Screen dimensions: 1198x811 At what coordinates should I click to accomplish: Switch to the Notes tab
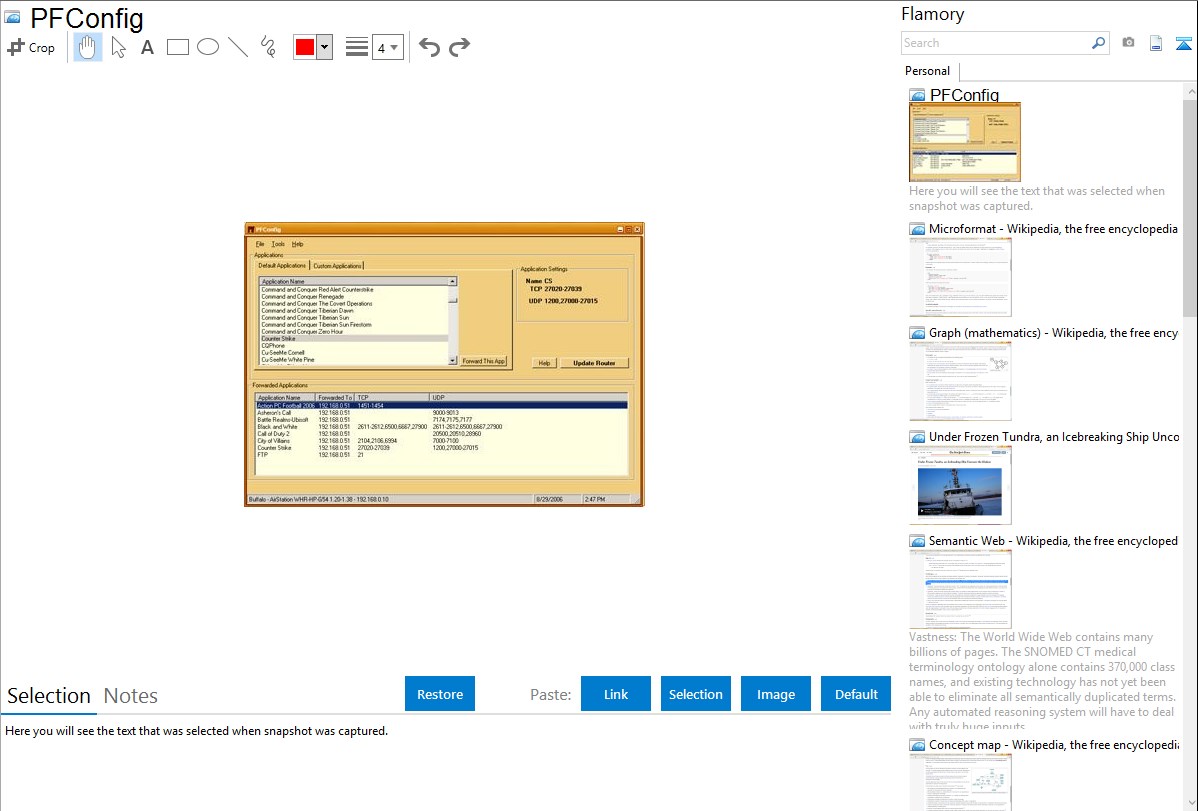[x=131, y=696]
